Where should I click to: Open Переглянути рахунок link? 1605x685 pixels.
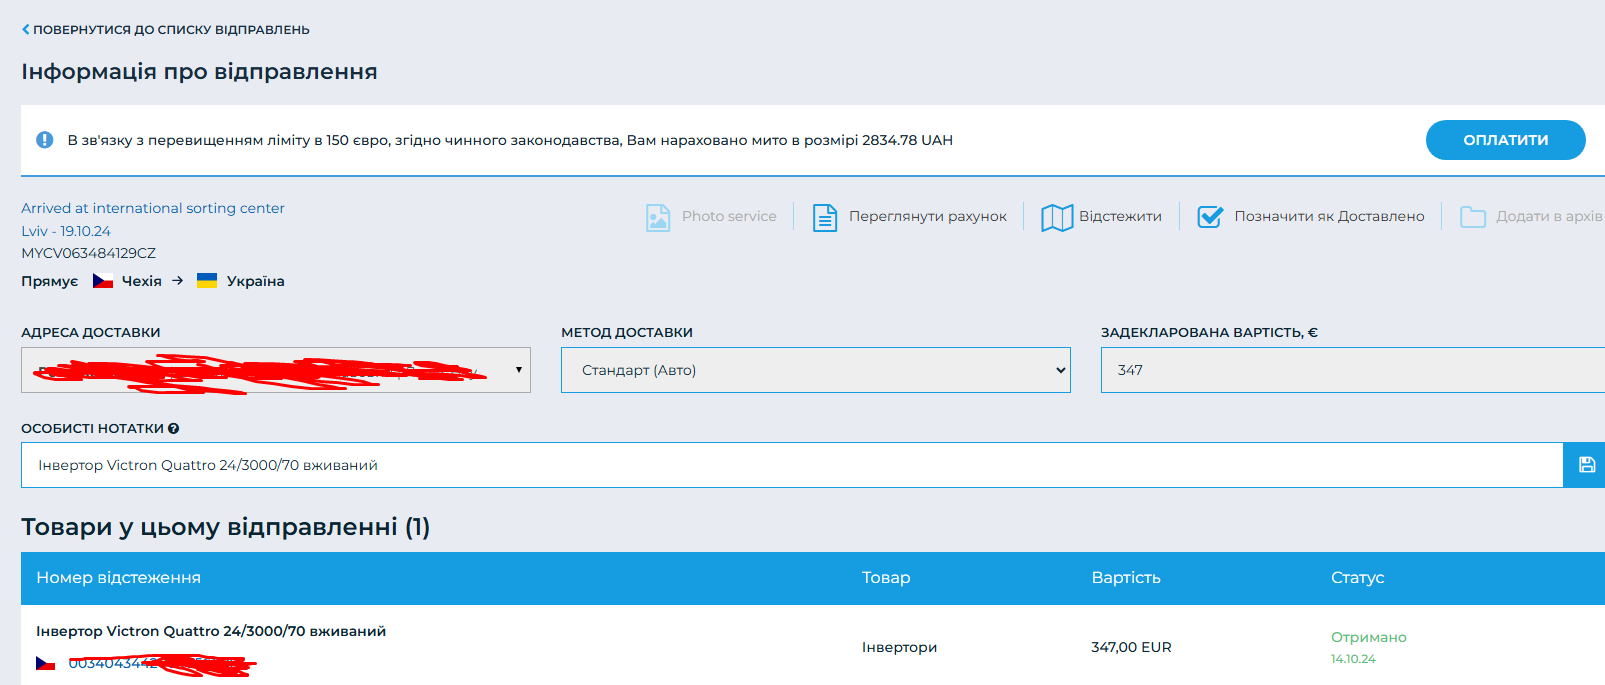[928, 217]
